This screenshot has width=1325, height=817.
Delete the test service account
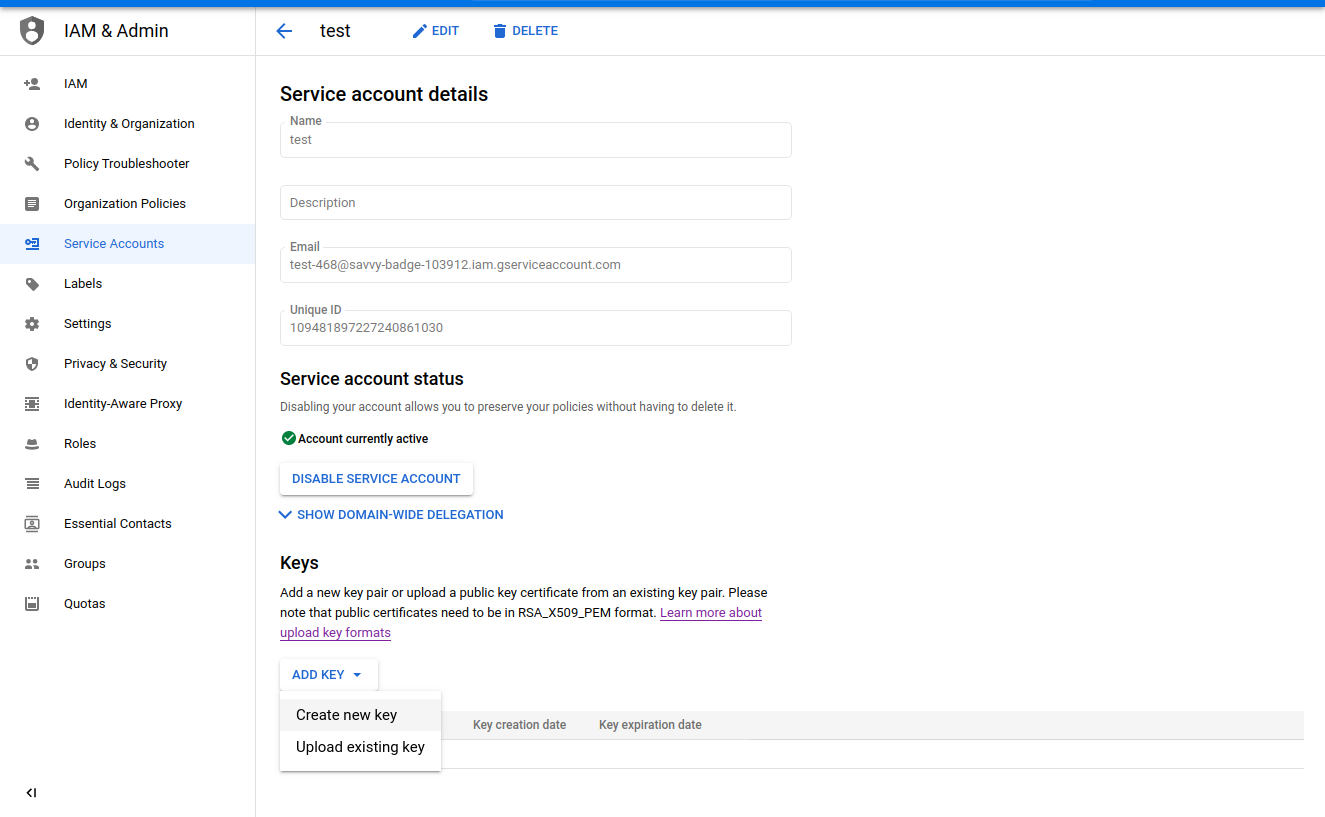coord(525,31)
